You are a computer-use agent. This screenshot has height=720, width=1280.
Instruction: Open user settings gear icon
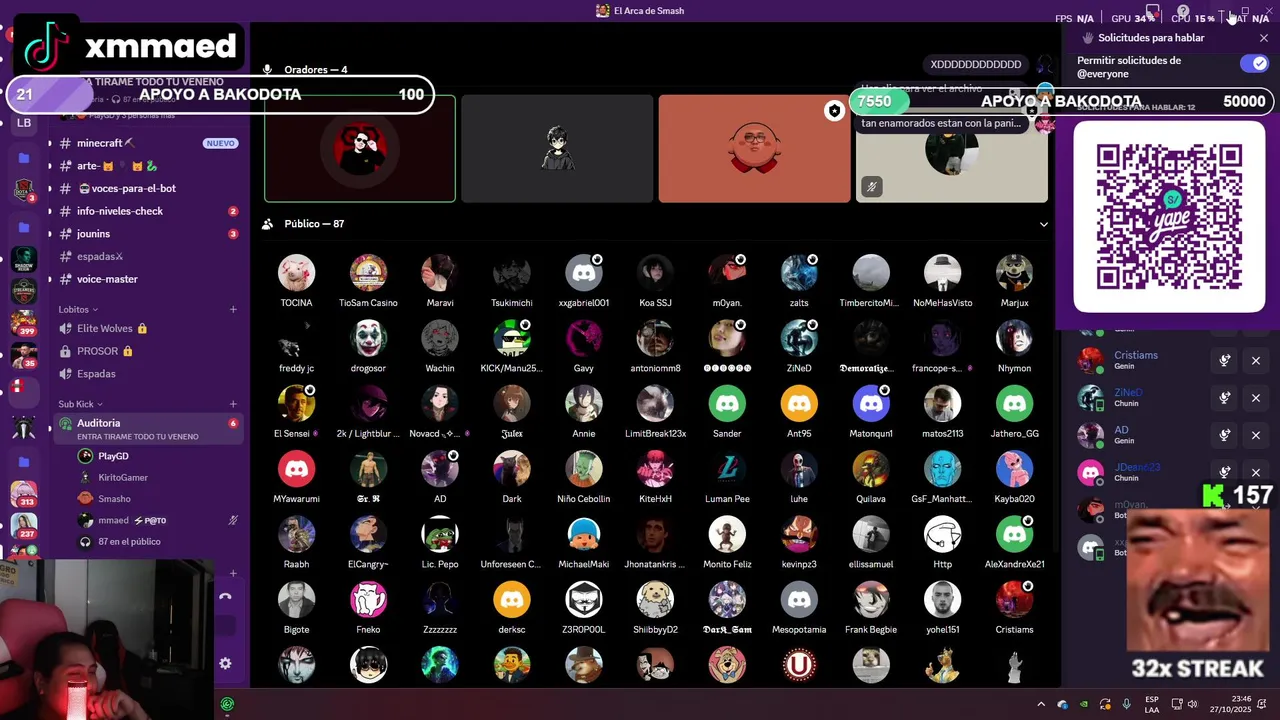(x=225, y=663)
